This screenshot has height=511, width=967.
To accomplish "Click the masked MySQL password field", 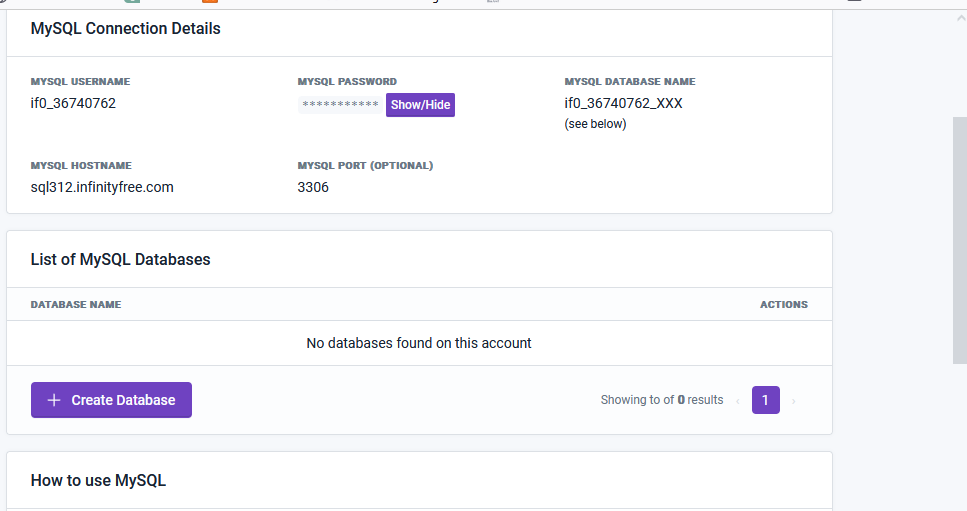I will pos(340,105).
